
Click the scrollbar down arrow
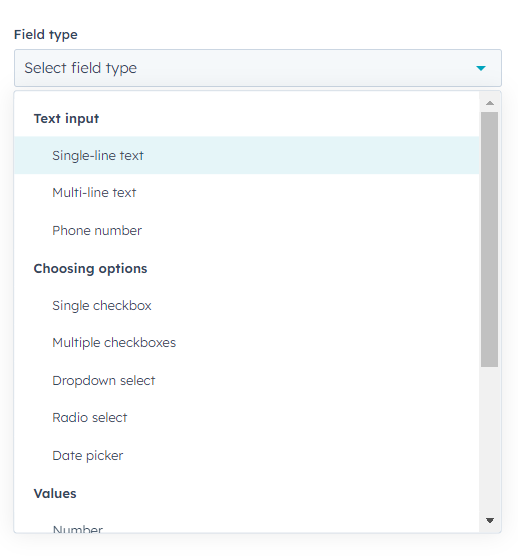click(x=490, y=520)
